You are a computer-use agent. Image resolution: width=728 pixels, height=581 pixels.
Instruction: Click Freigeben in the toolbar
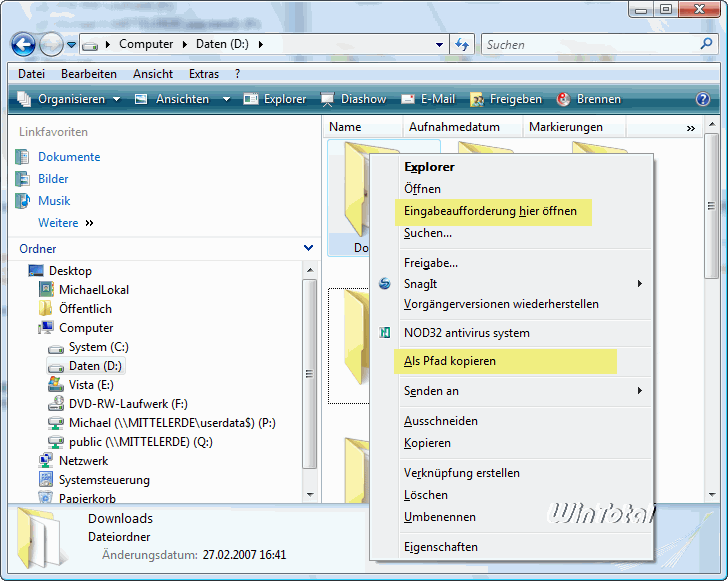pos(506,99)
